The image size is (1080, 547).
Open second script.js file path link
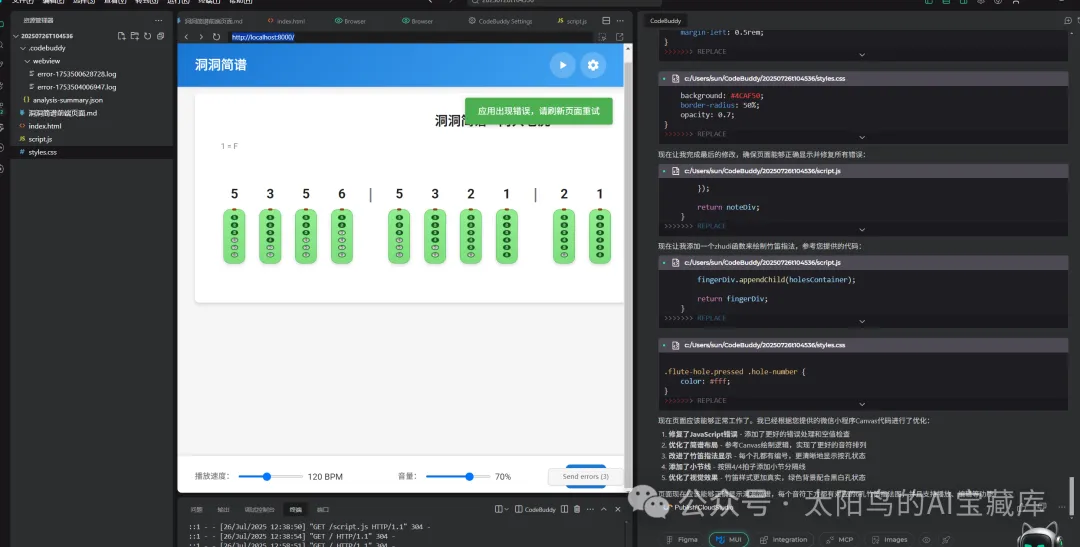[762, 262]
